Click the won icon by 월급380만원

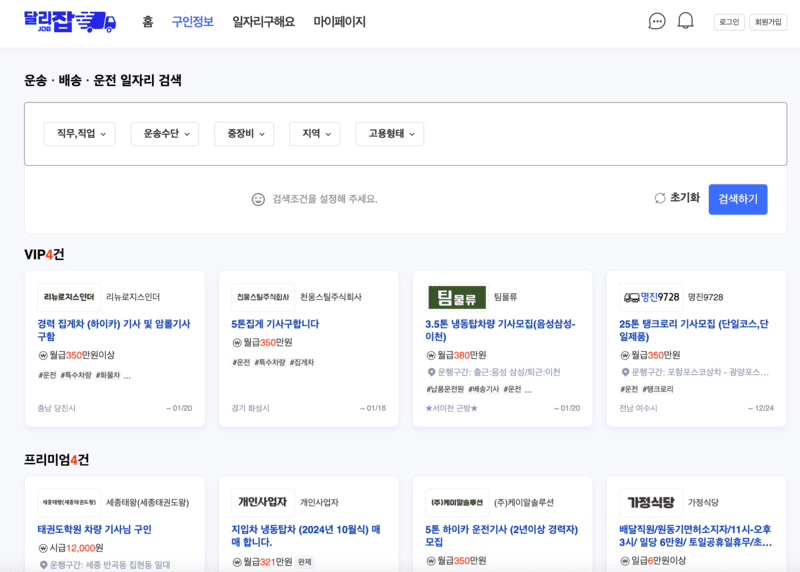click(431, 355)
